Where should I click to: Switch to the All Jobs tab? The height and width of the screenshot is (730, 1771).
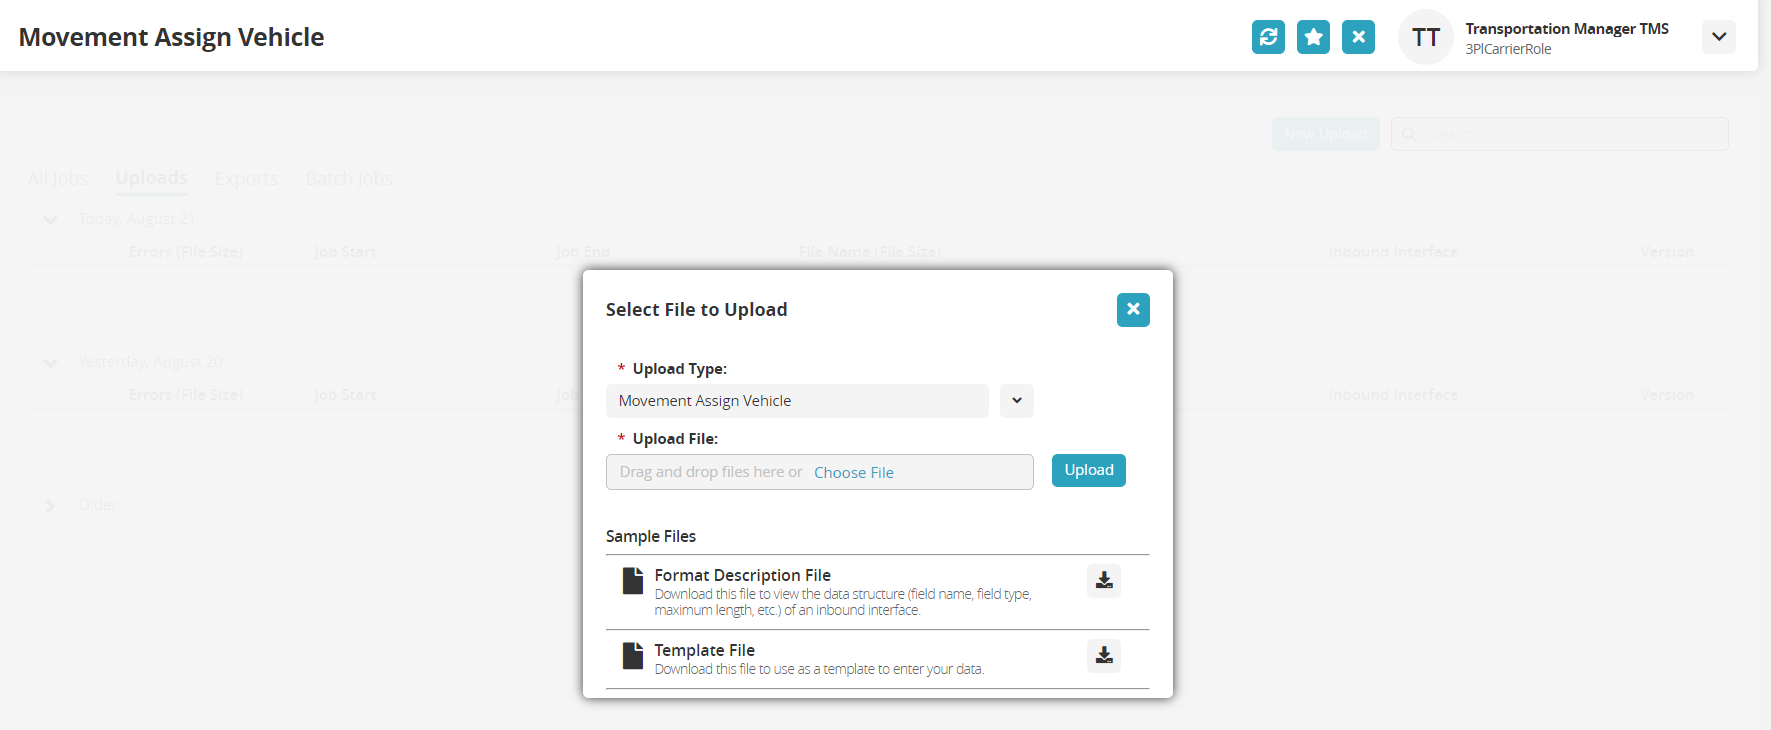tap(58, 179)
